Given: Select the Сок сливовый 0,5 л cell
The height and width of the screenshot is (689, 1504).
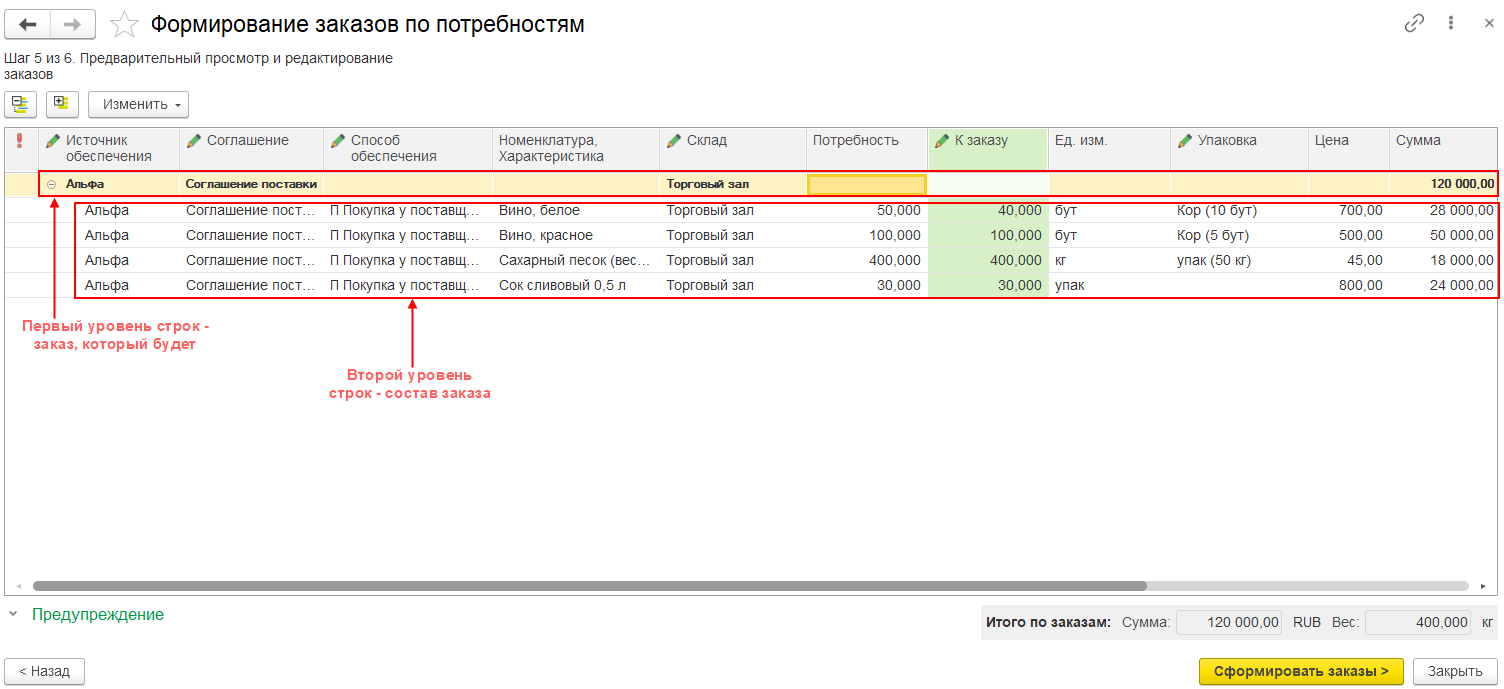Looking at the screenshot, I should (x=576, y=285).
